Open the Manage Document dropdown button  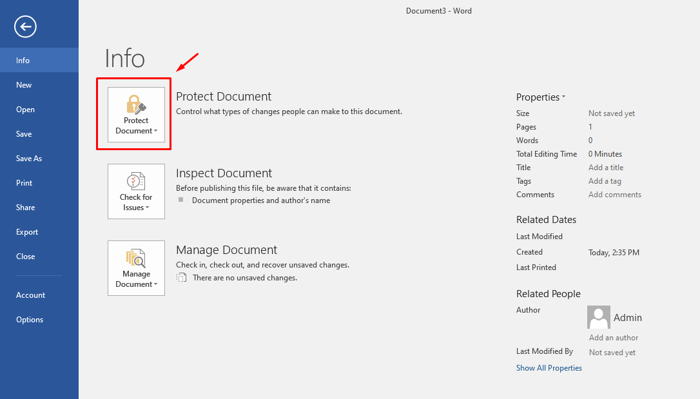point(136,268)
